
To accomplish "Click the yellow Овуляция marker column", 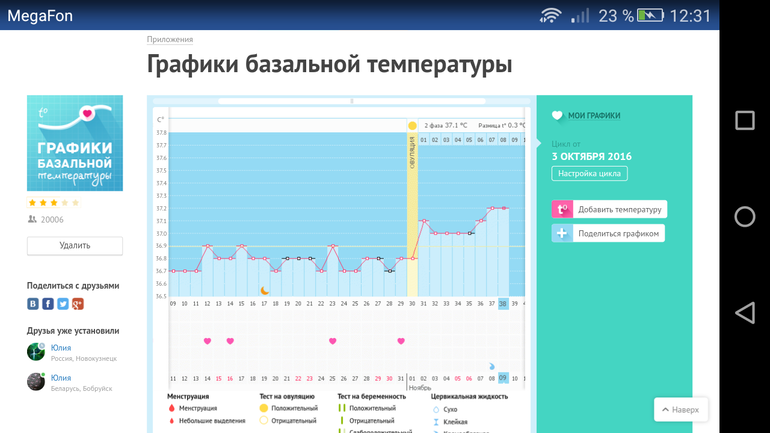I will [x=412, y=210].
